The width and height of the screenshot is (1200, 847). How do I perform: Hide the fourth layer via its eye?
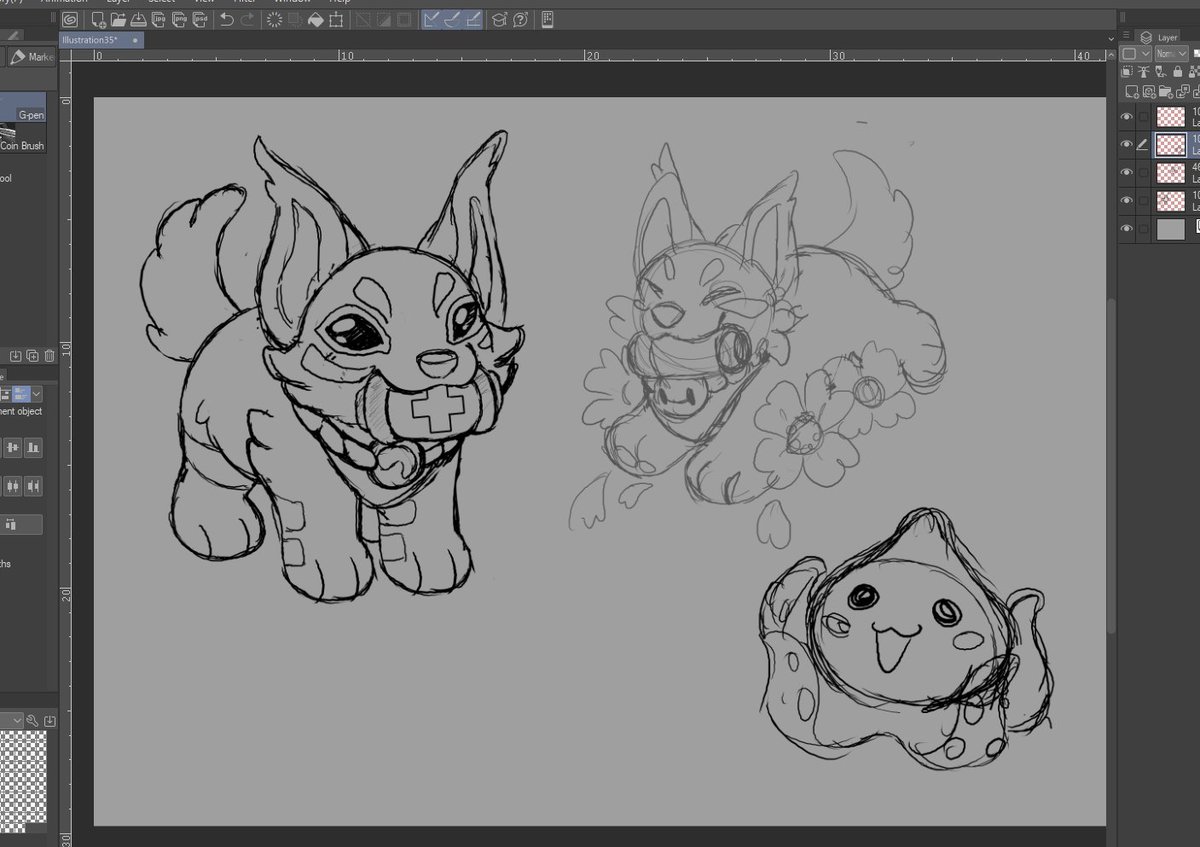point(1127,201)
